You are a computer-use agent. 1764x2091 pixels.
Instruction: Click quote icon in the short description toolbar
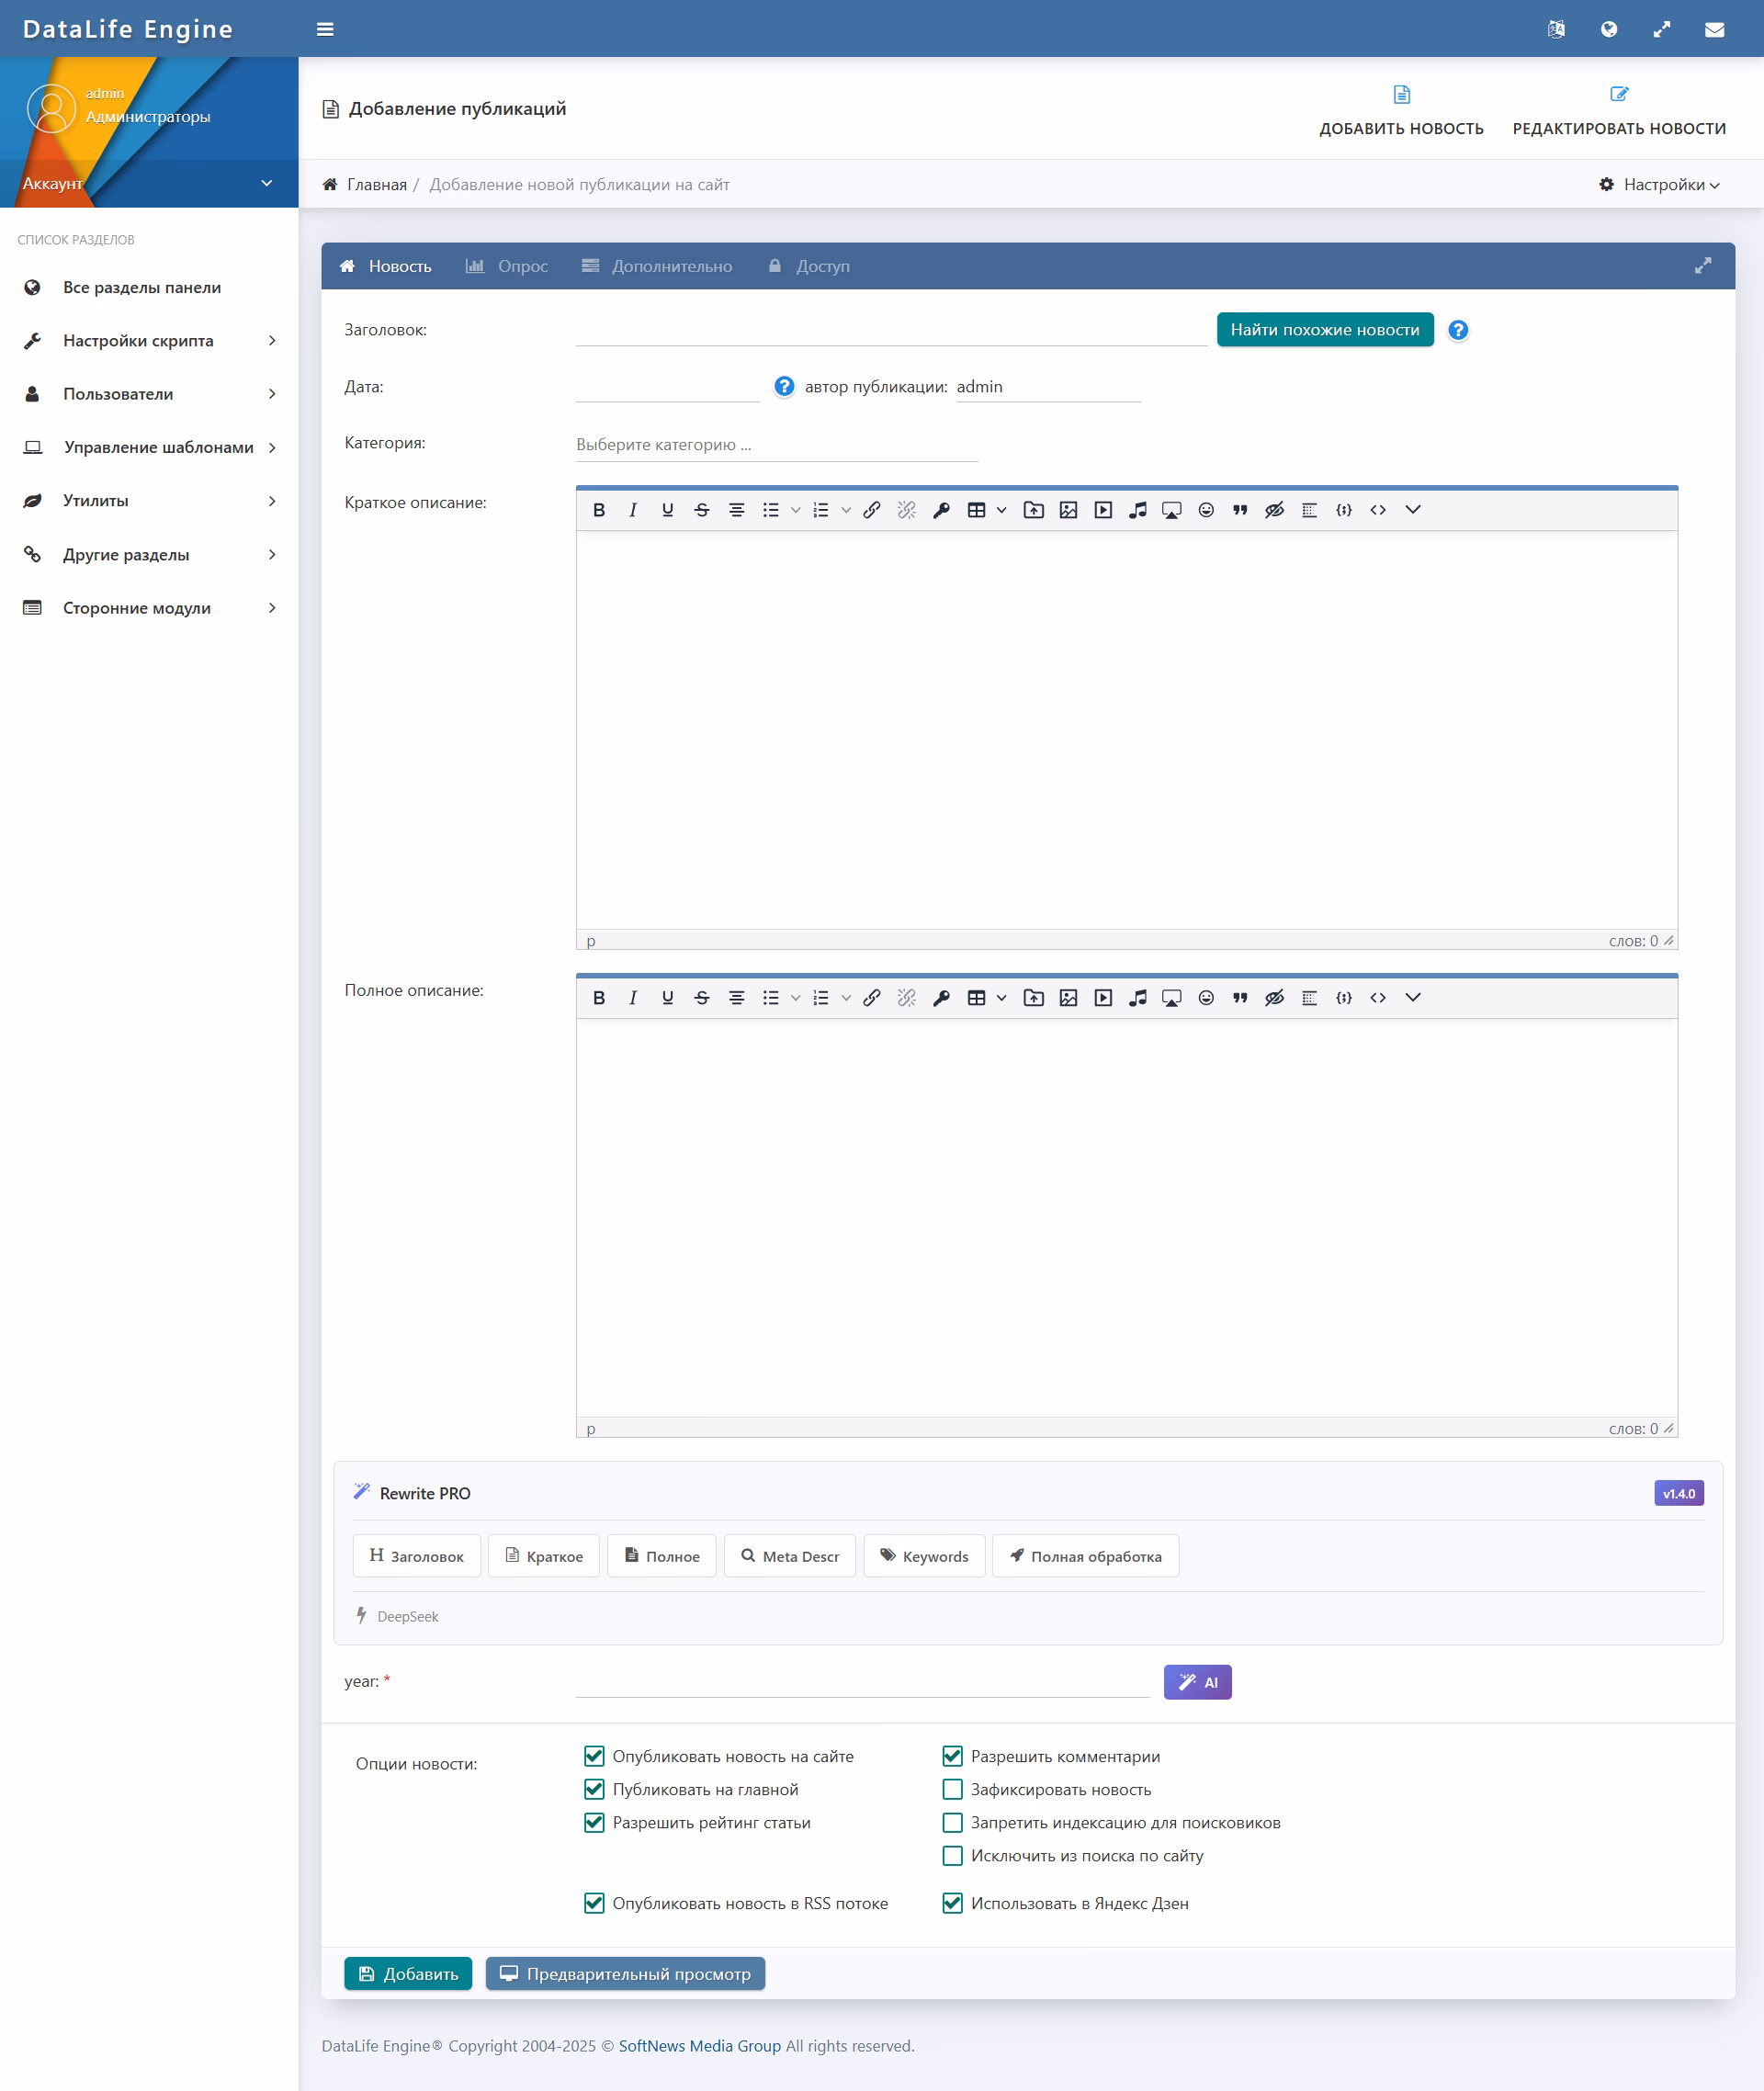point(1240,510)
